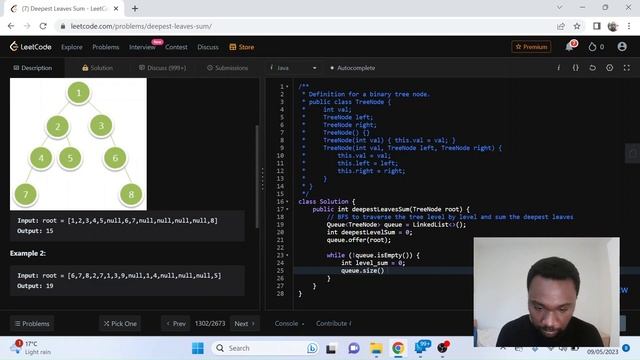This screenshot has width=640, height=360.
Task: Click the Output: 15 text
Action: click(35, 231)
